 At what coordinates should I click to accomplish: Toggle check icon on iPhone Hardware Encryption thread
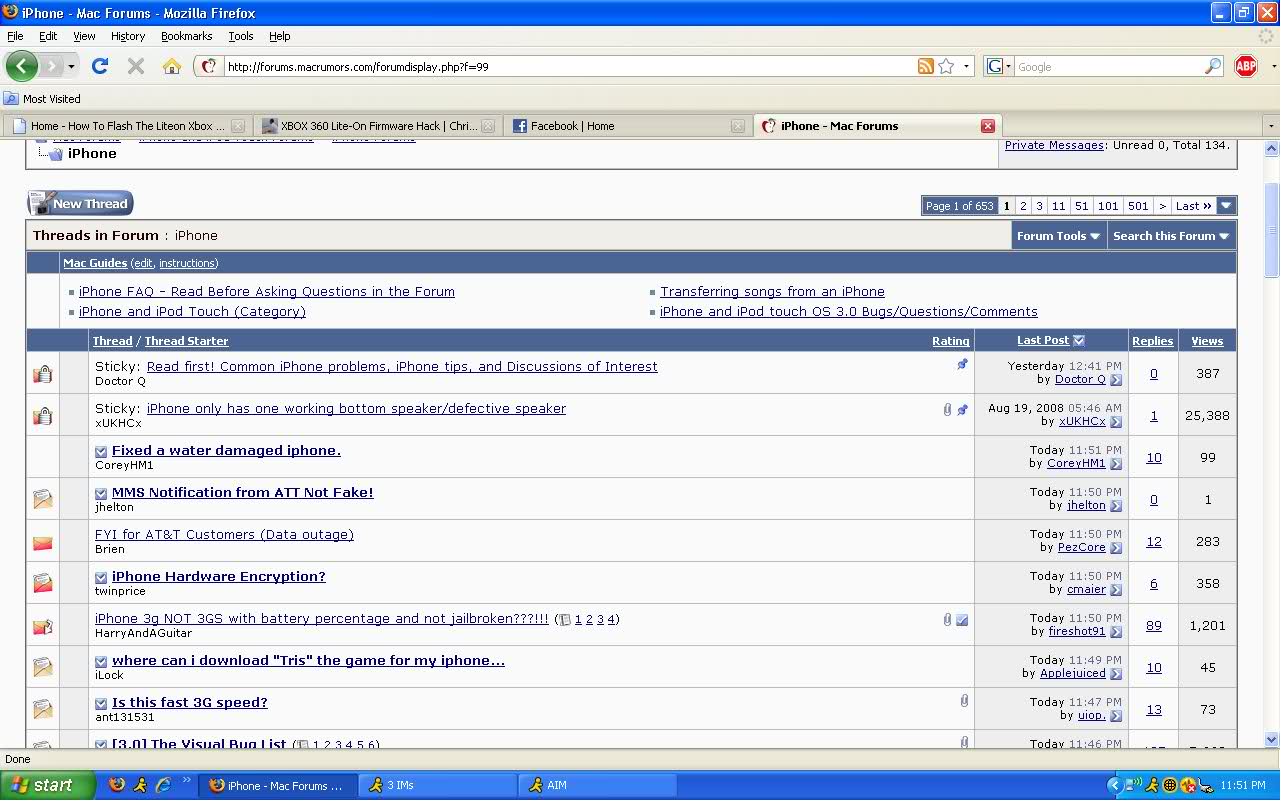[101, 578]
